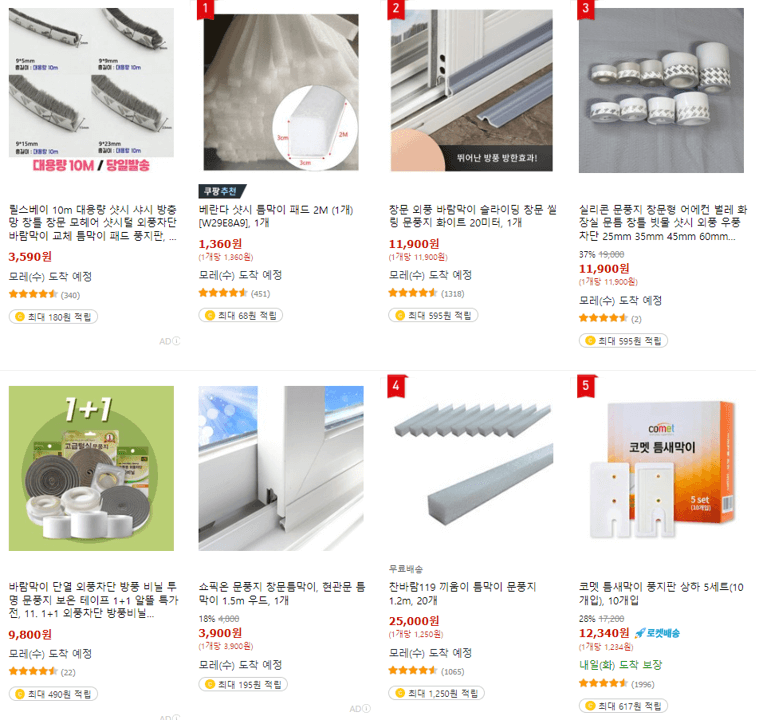
Task: Click coin icon in 최대 1,250원 적립 badge
Action: click(400, 693)
